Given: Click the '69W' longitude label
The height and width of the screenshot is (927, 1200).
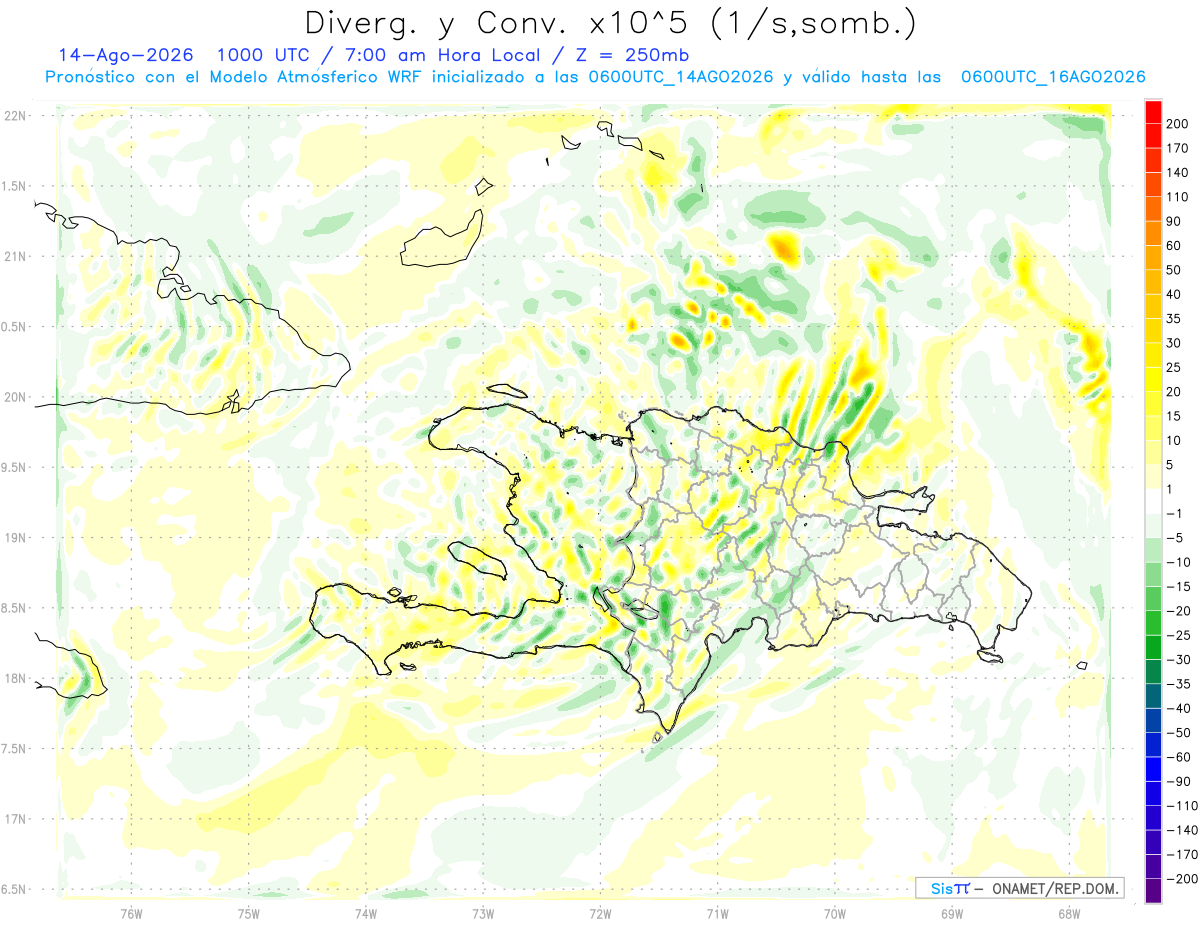Looking at the screenshot, I should pyautogui.click(x=952, y=913).
